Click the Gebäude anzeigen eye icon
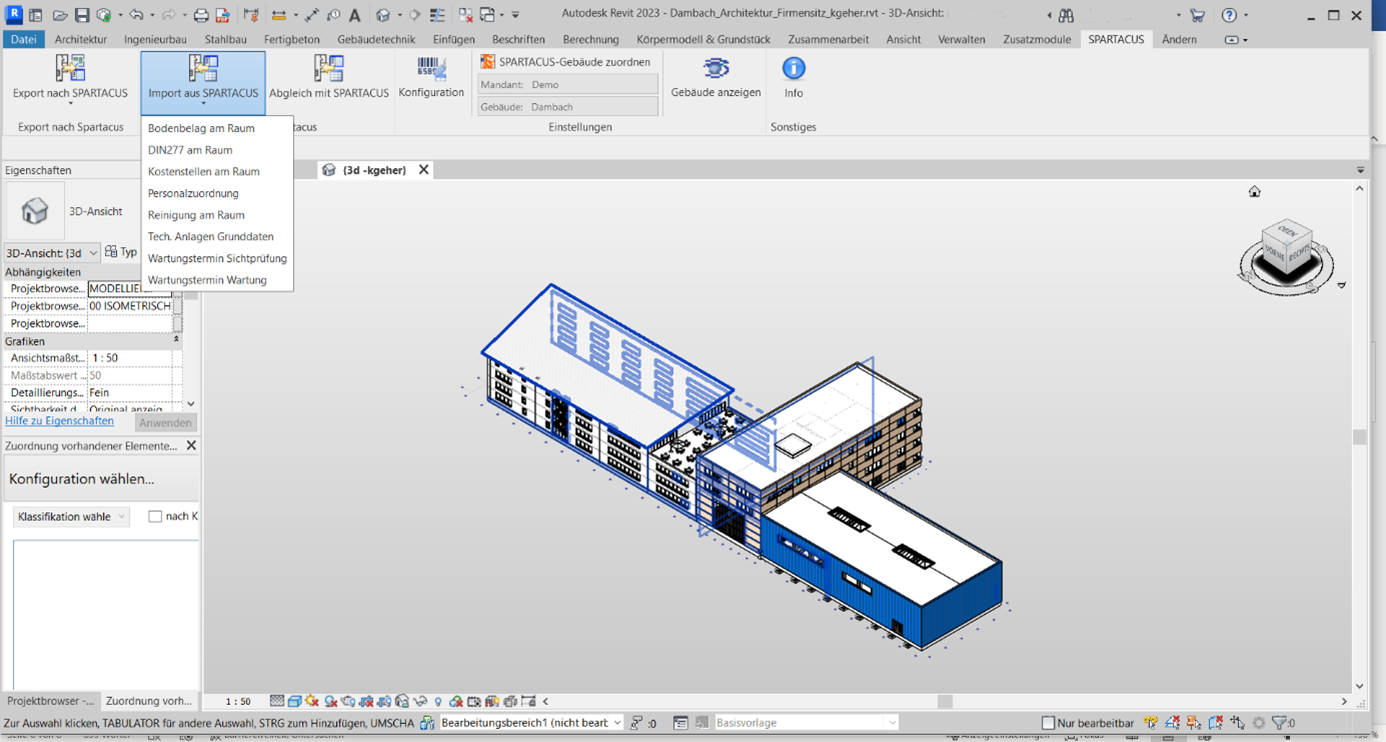Viewport: 1386px width, 742px height. pos(716,68)
